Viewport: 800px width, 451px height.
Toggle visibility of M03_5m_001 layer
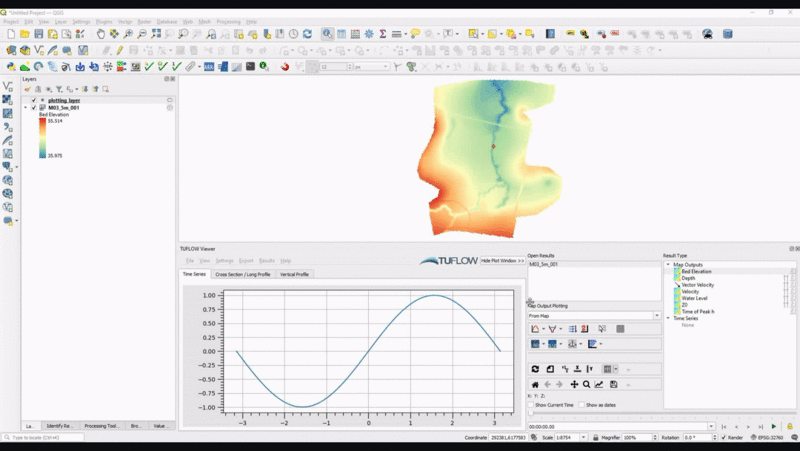[34, 107]
